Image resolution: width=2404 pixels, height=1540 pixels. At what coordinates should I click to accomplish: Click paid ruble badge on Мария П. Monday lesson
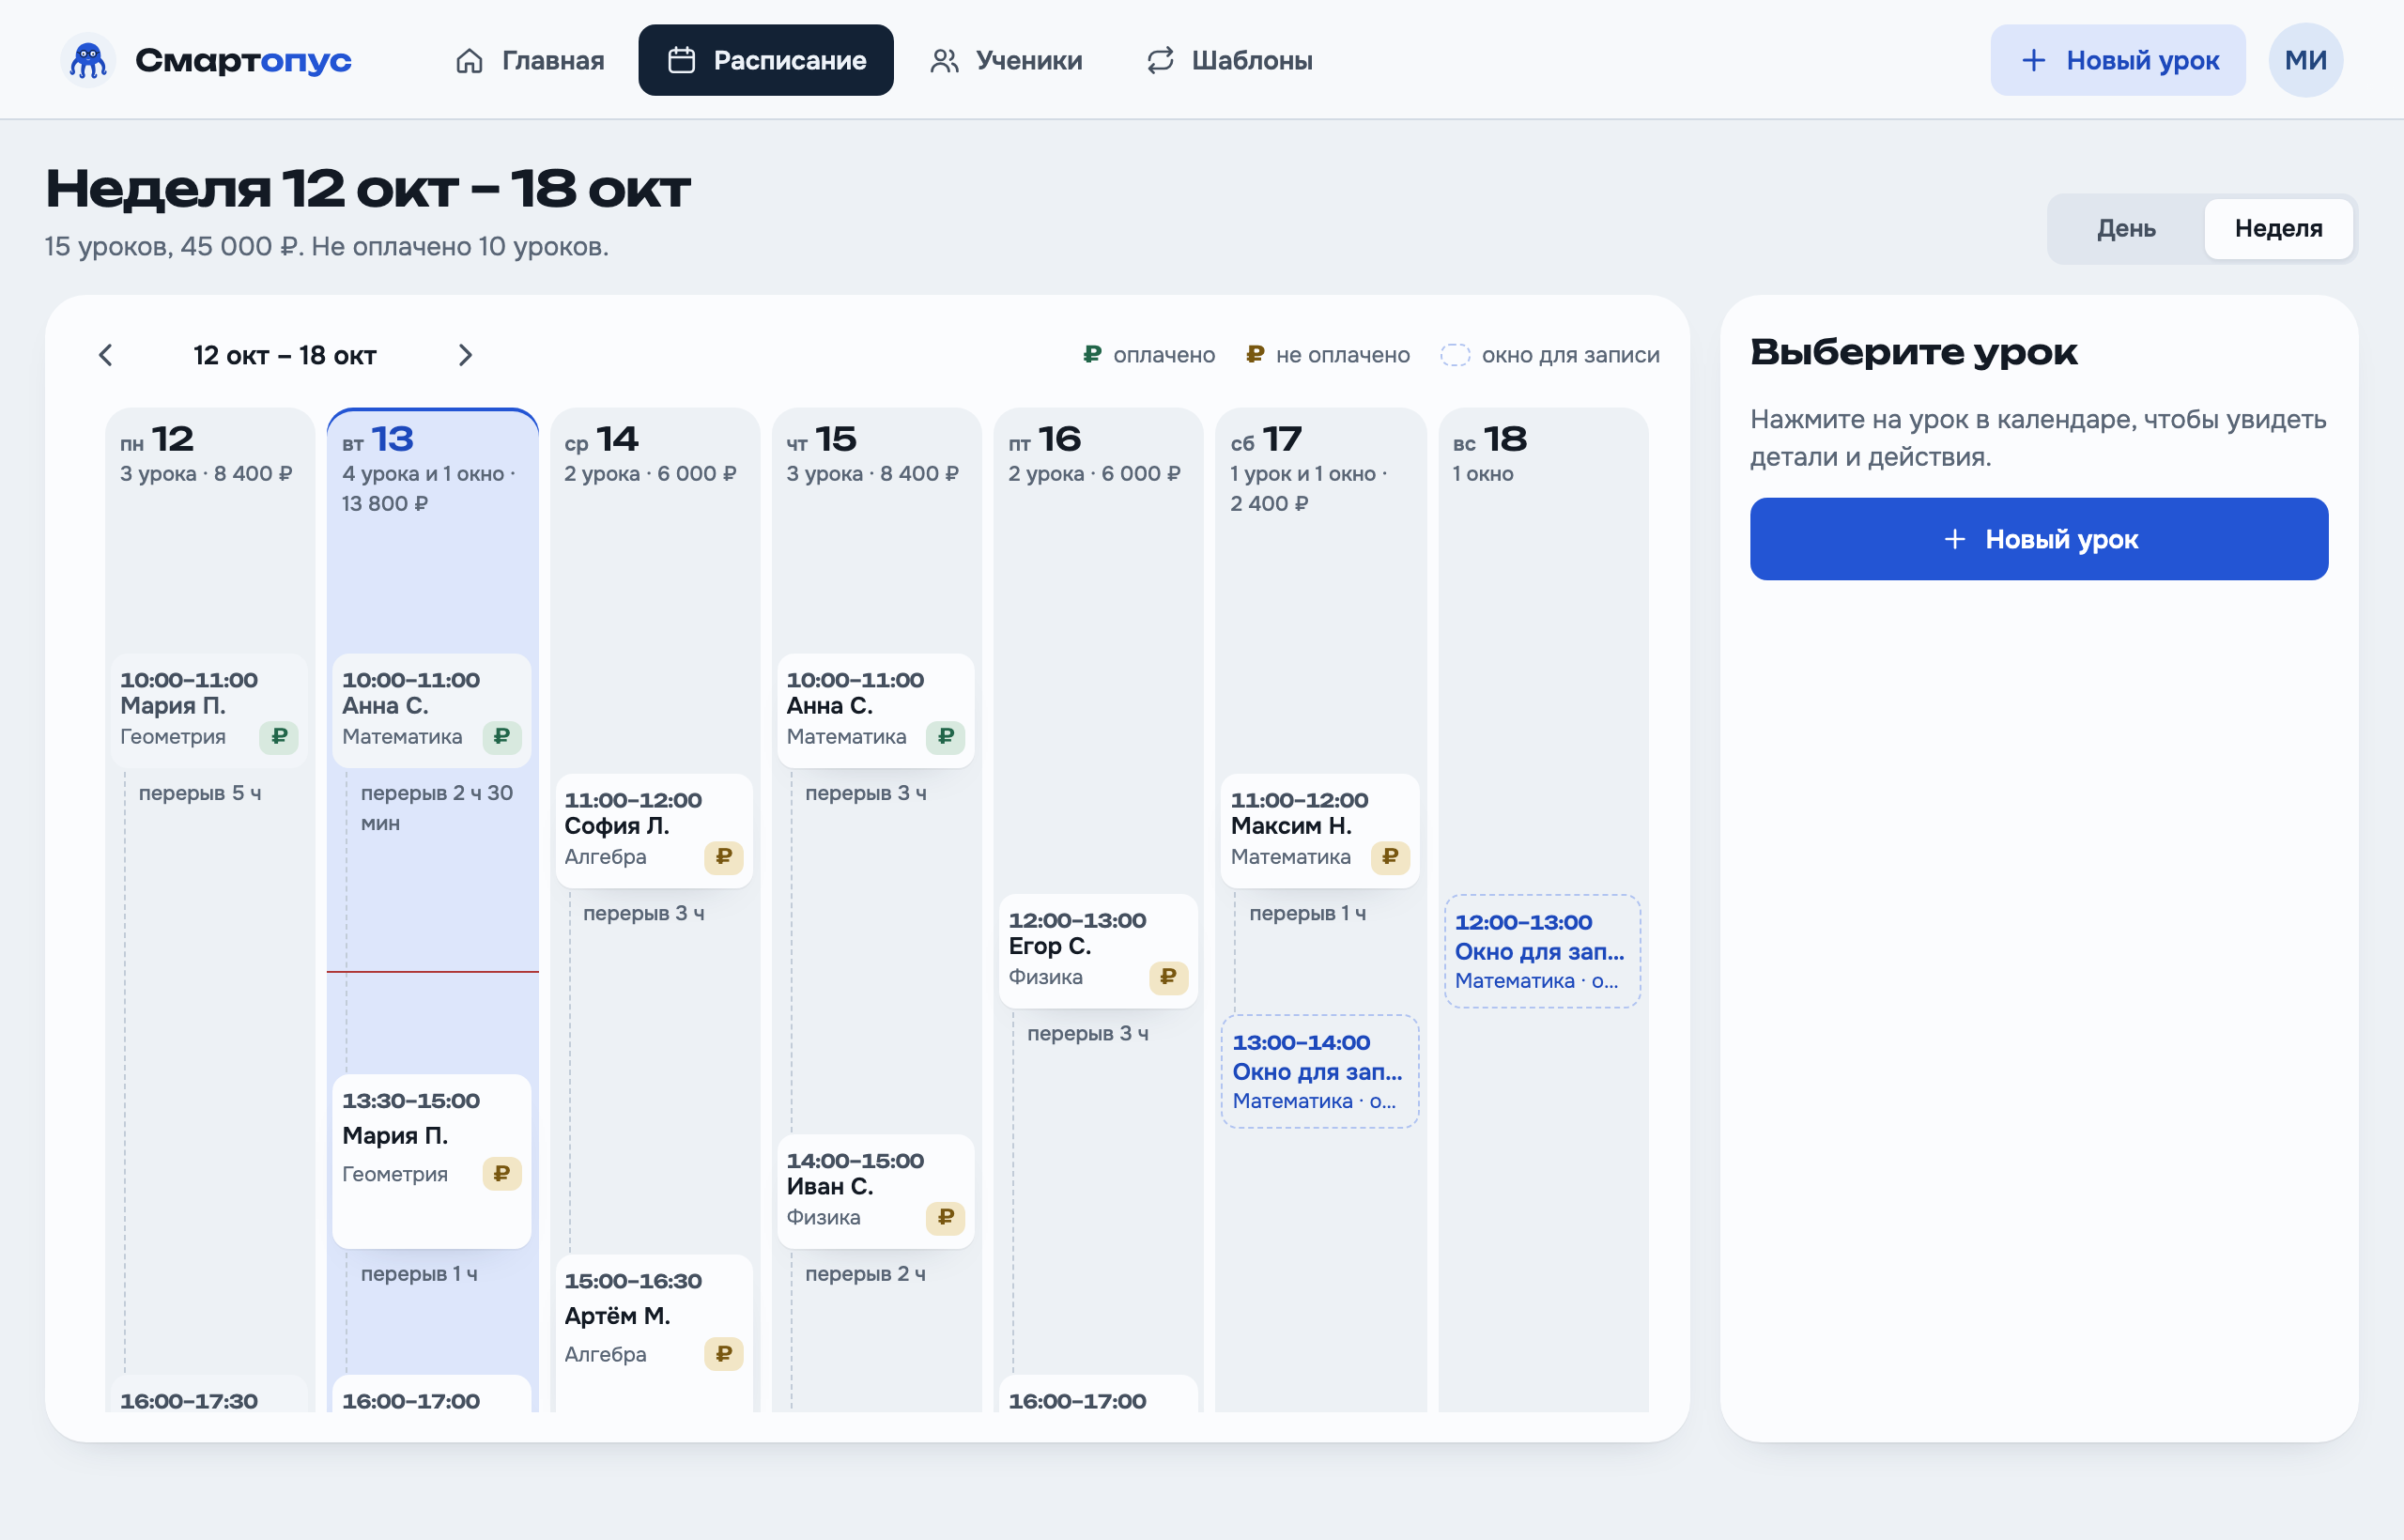(279, 737)
